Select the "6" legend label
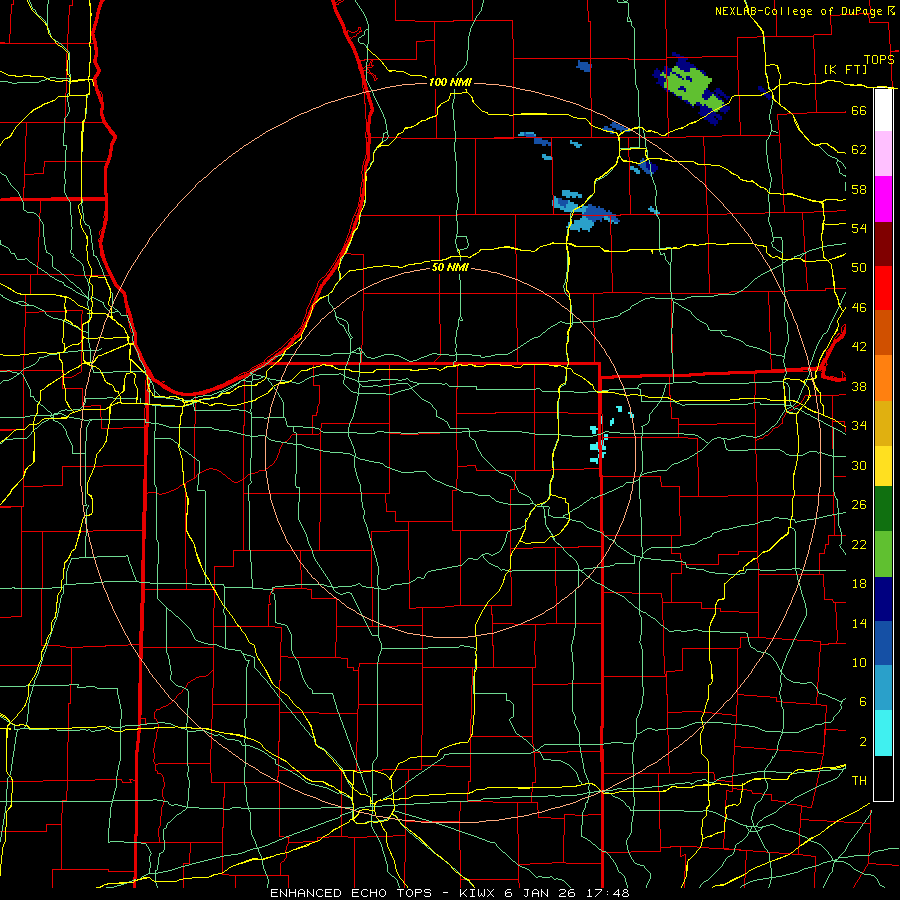 862,702
